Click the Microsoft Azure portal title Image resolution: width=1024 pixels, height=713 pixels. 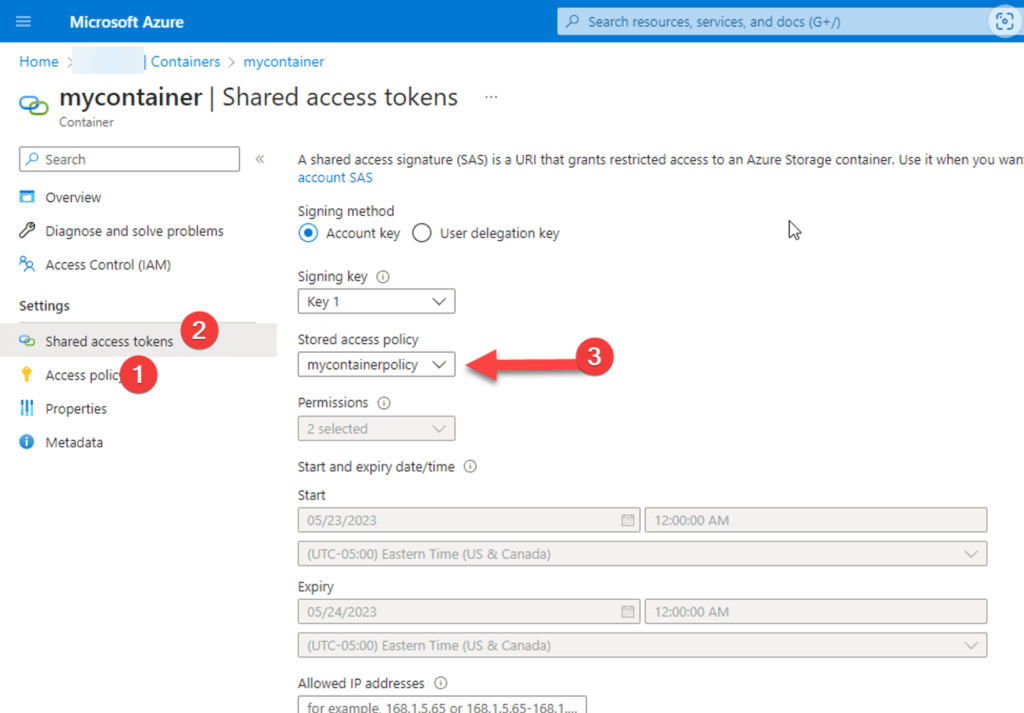coord(127,22)
